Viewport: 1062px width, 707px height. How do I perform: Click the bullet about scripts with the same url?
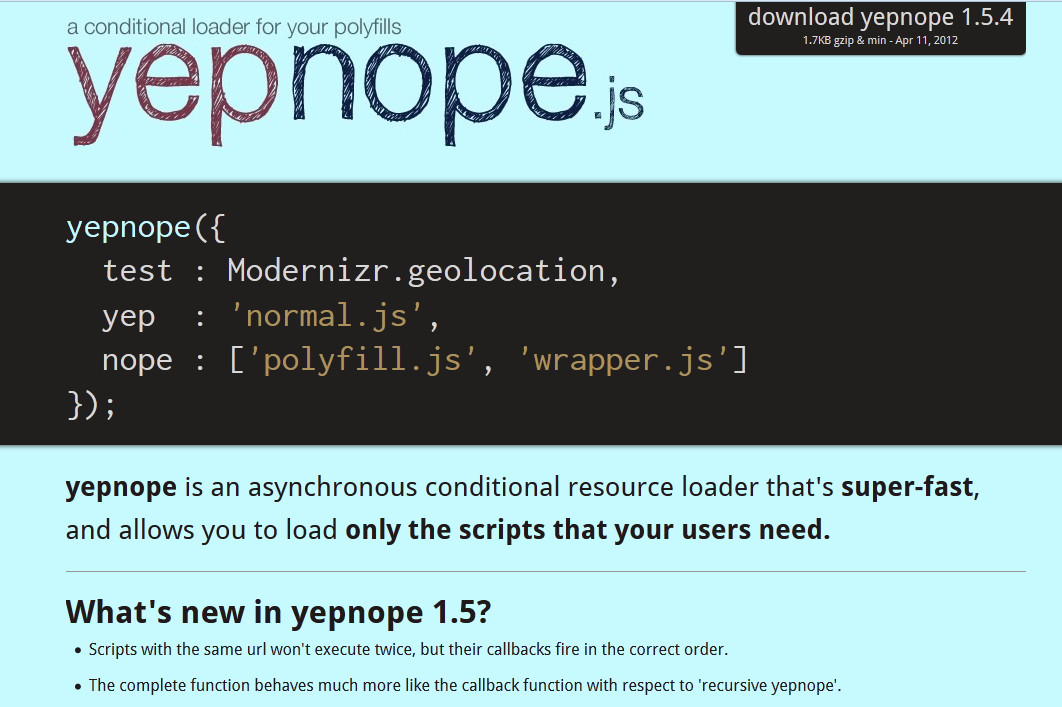(408, 649)
